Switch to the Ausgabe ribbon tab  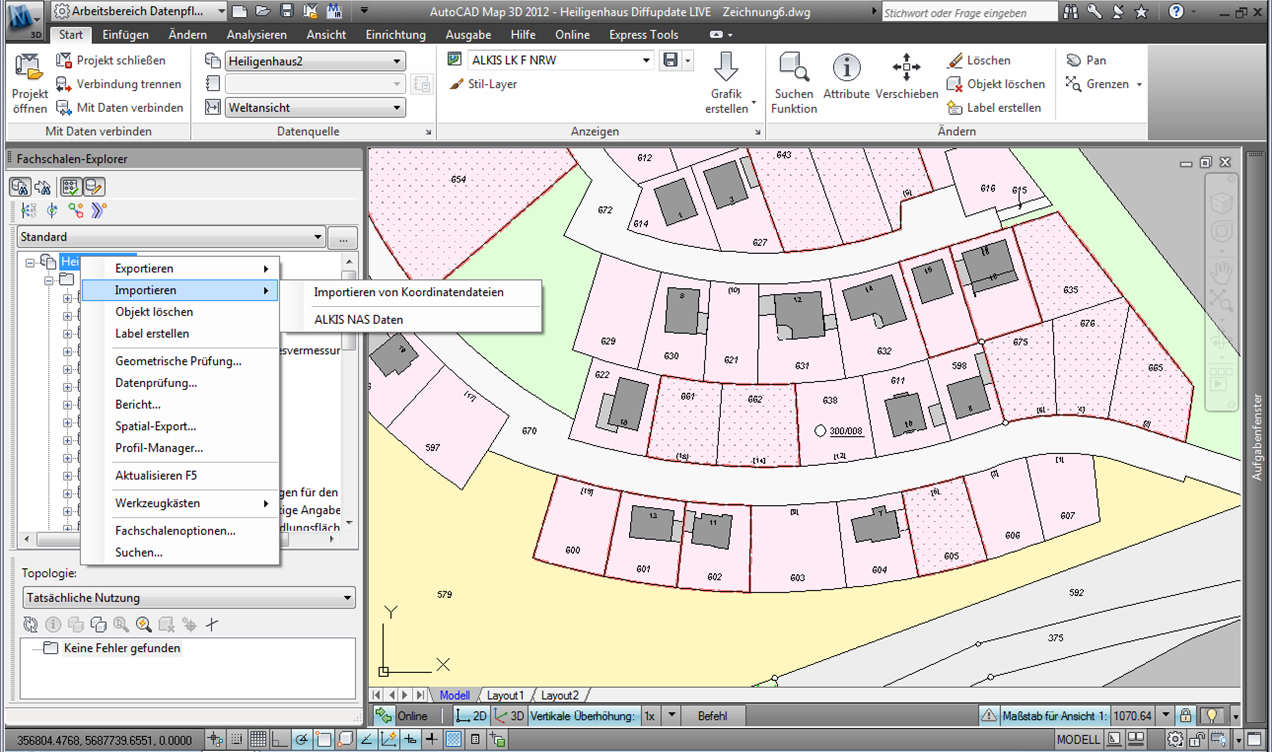pos(468,34)
